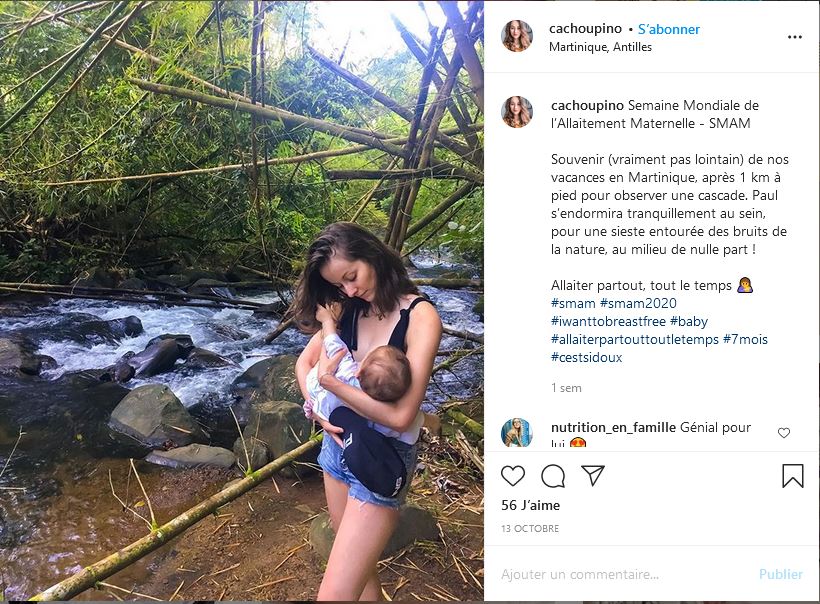
Task: Click the S'abonner follow button
Action: click(669, 29)
